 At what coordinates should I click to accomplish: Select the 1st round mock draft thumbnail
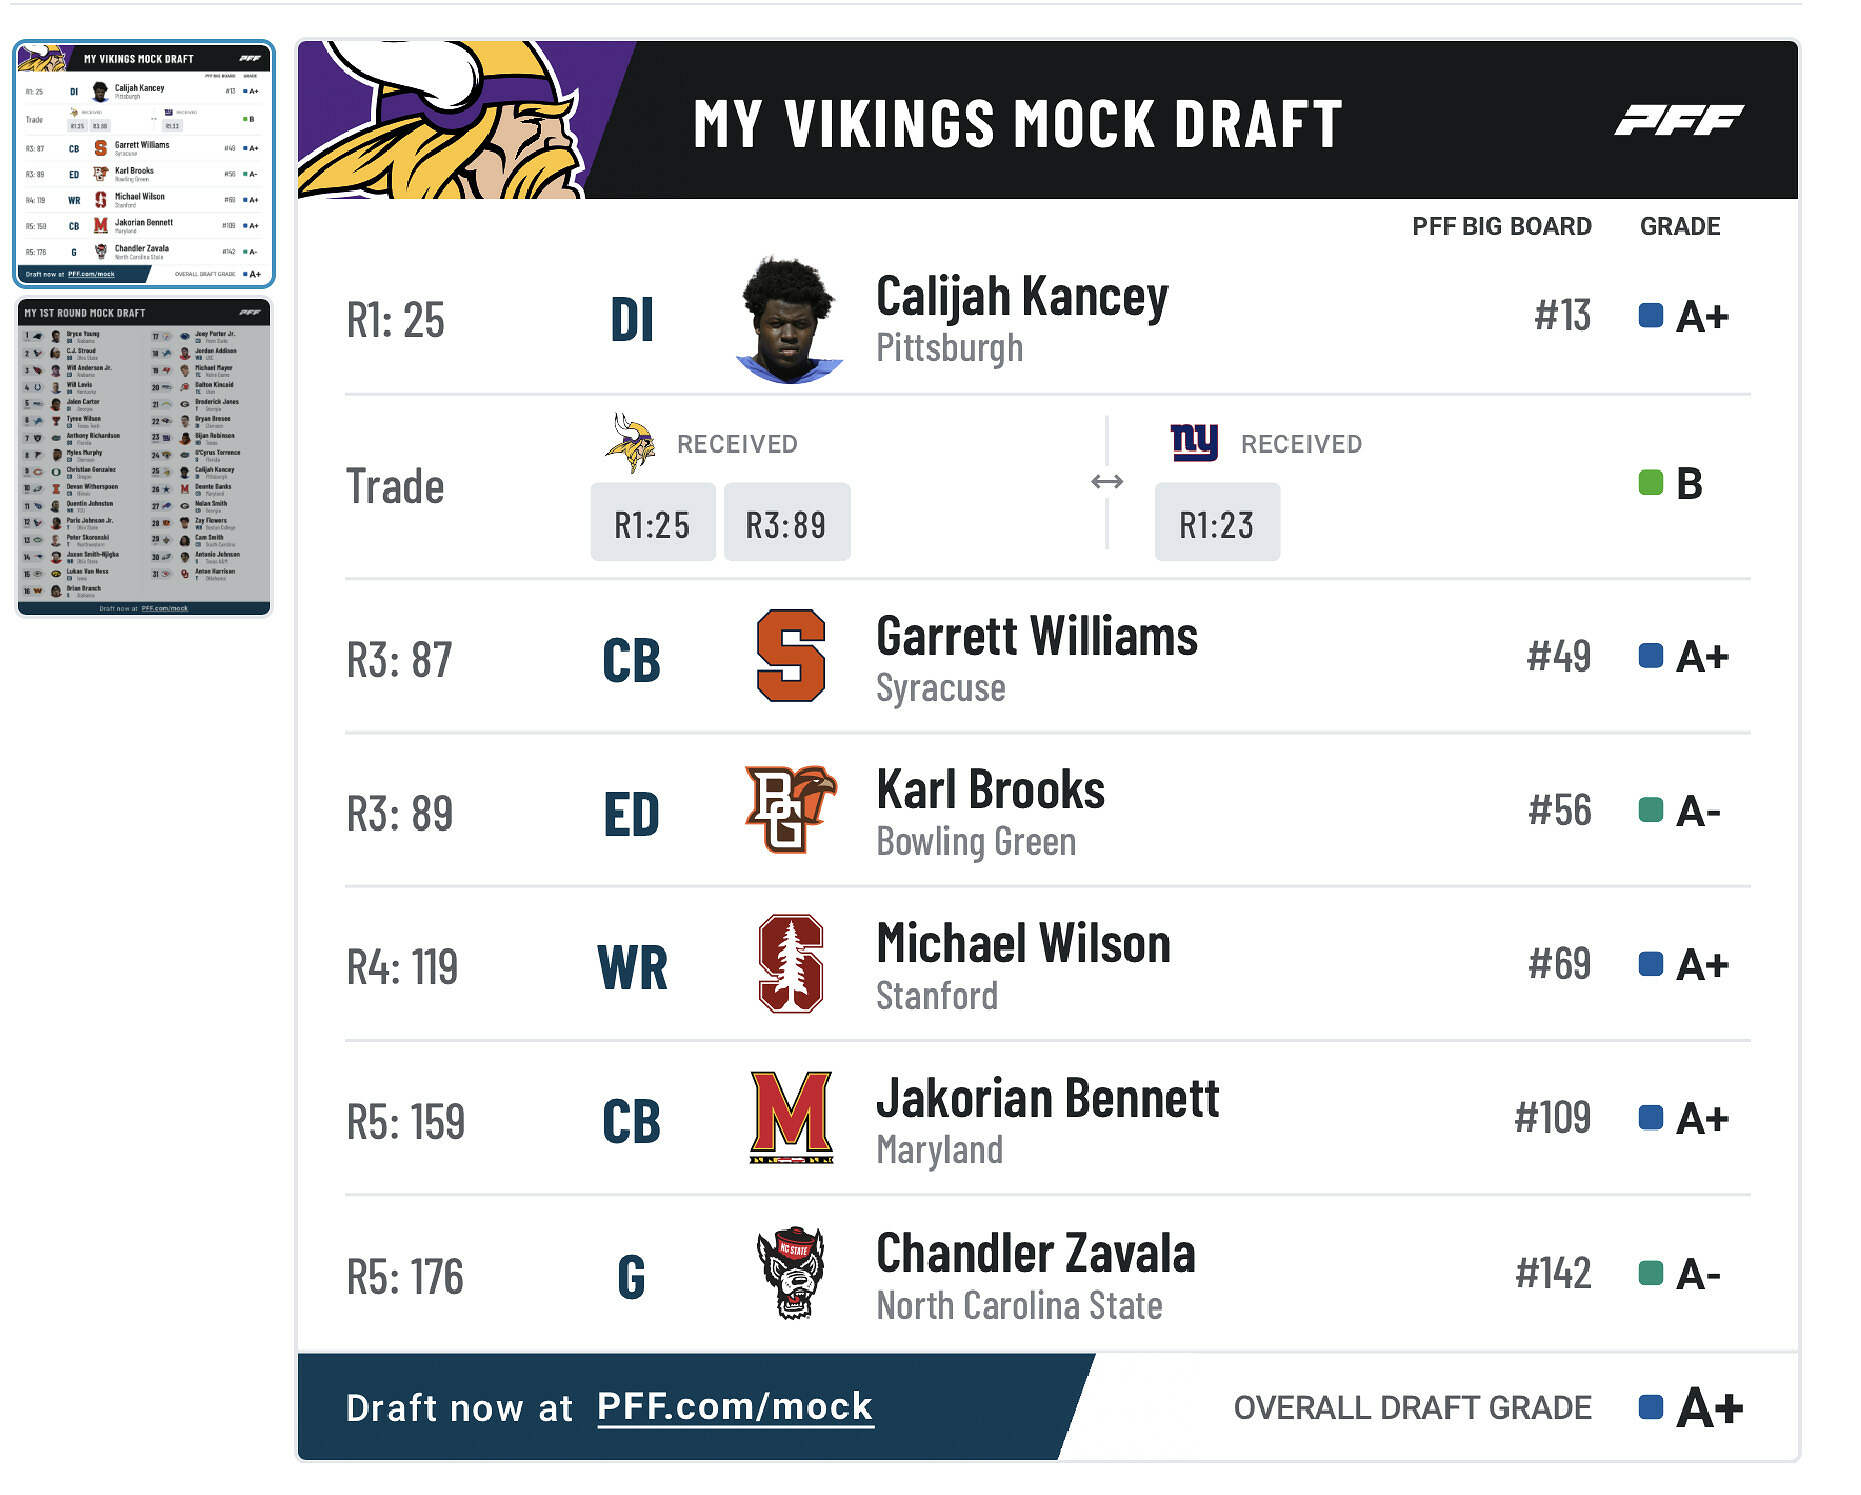pyautogui.click(x=144, y=457)
